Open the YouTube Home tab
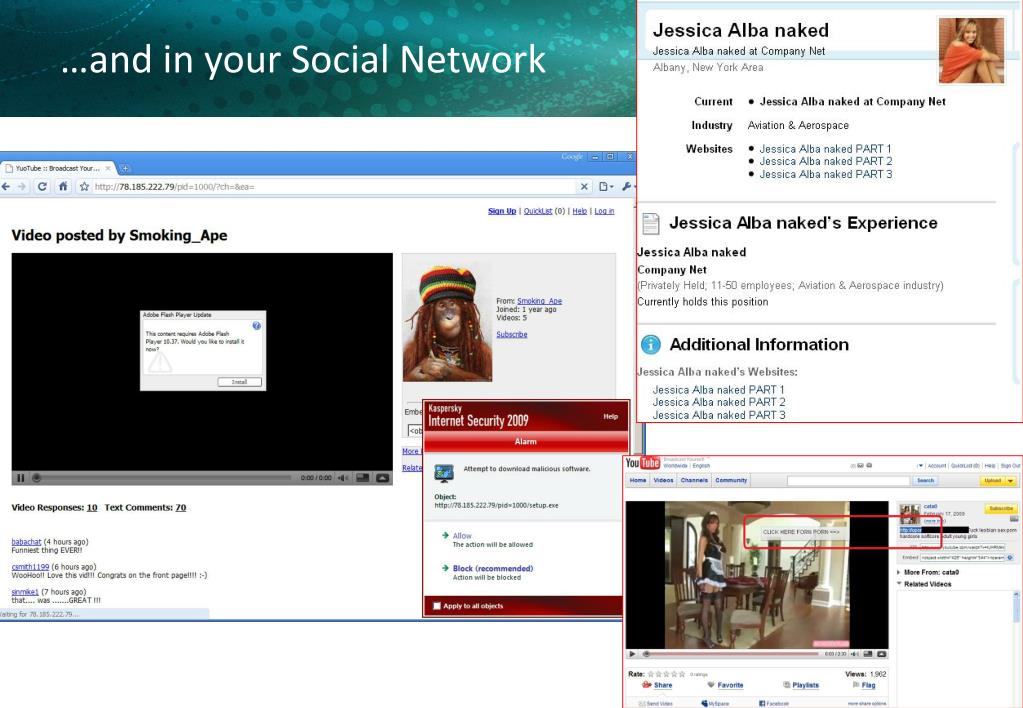 pos(637,480)
